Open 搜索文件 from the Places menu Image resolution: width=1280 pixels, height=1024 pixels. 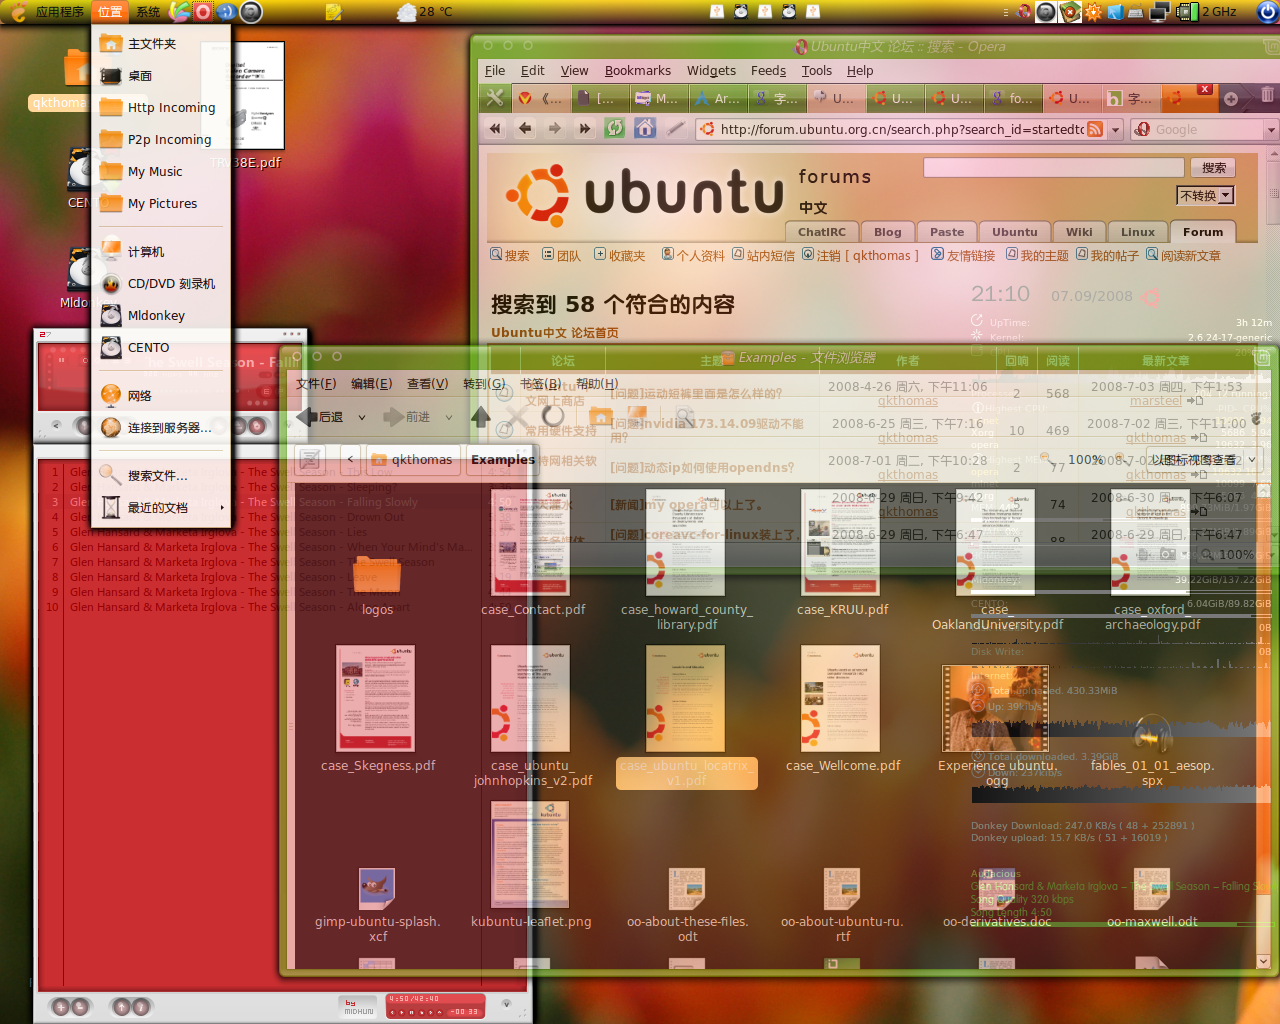161,476
